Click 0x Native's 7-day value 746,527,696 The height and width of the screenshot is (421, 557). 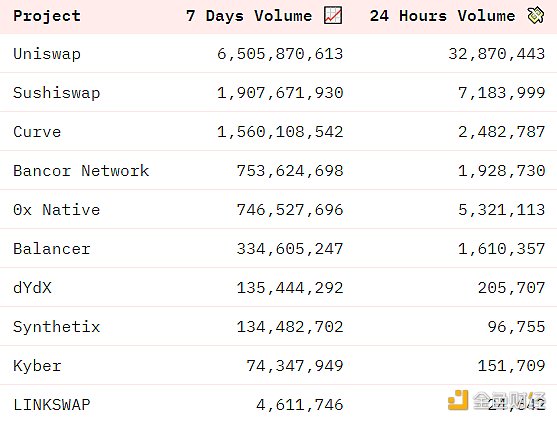point(290,210)
